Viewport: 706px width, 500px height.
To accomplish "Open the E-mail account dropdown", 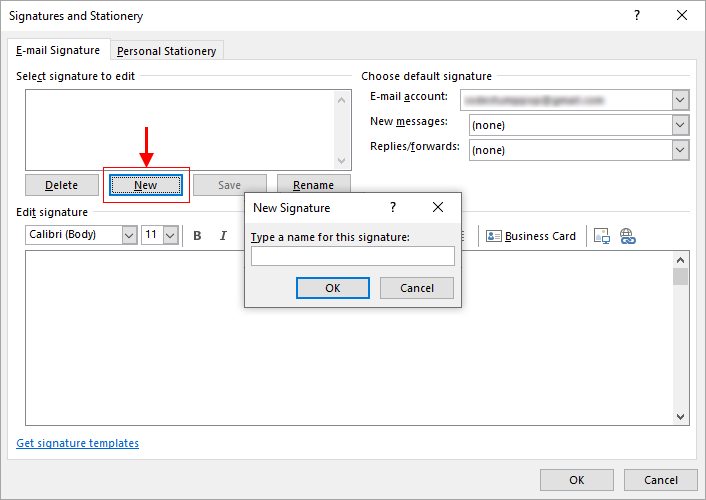I will (681, 100).
